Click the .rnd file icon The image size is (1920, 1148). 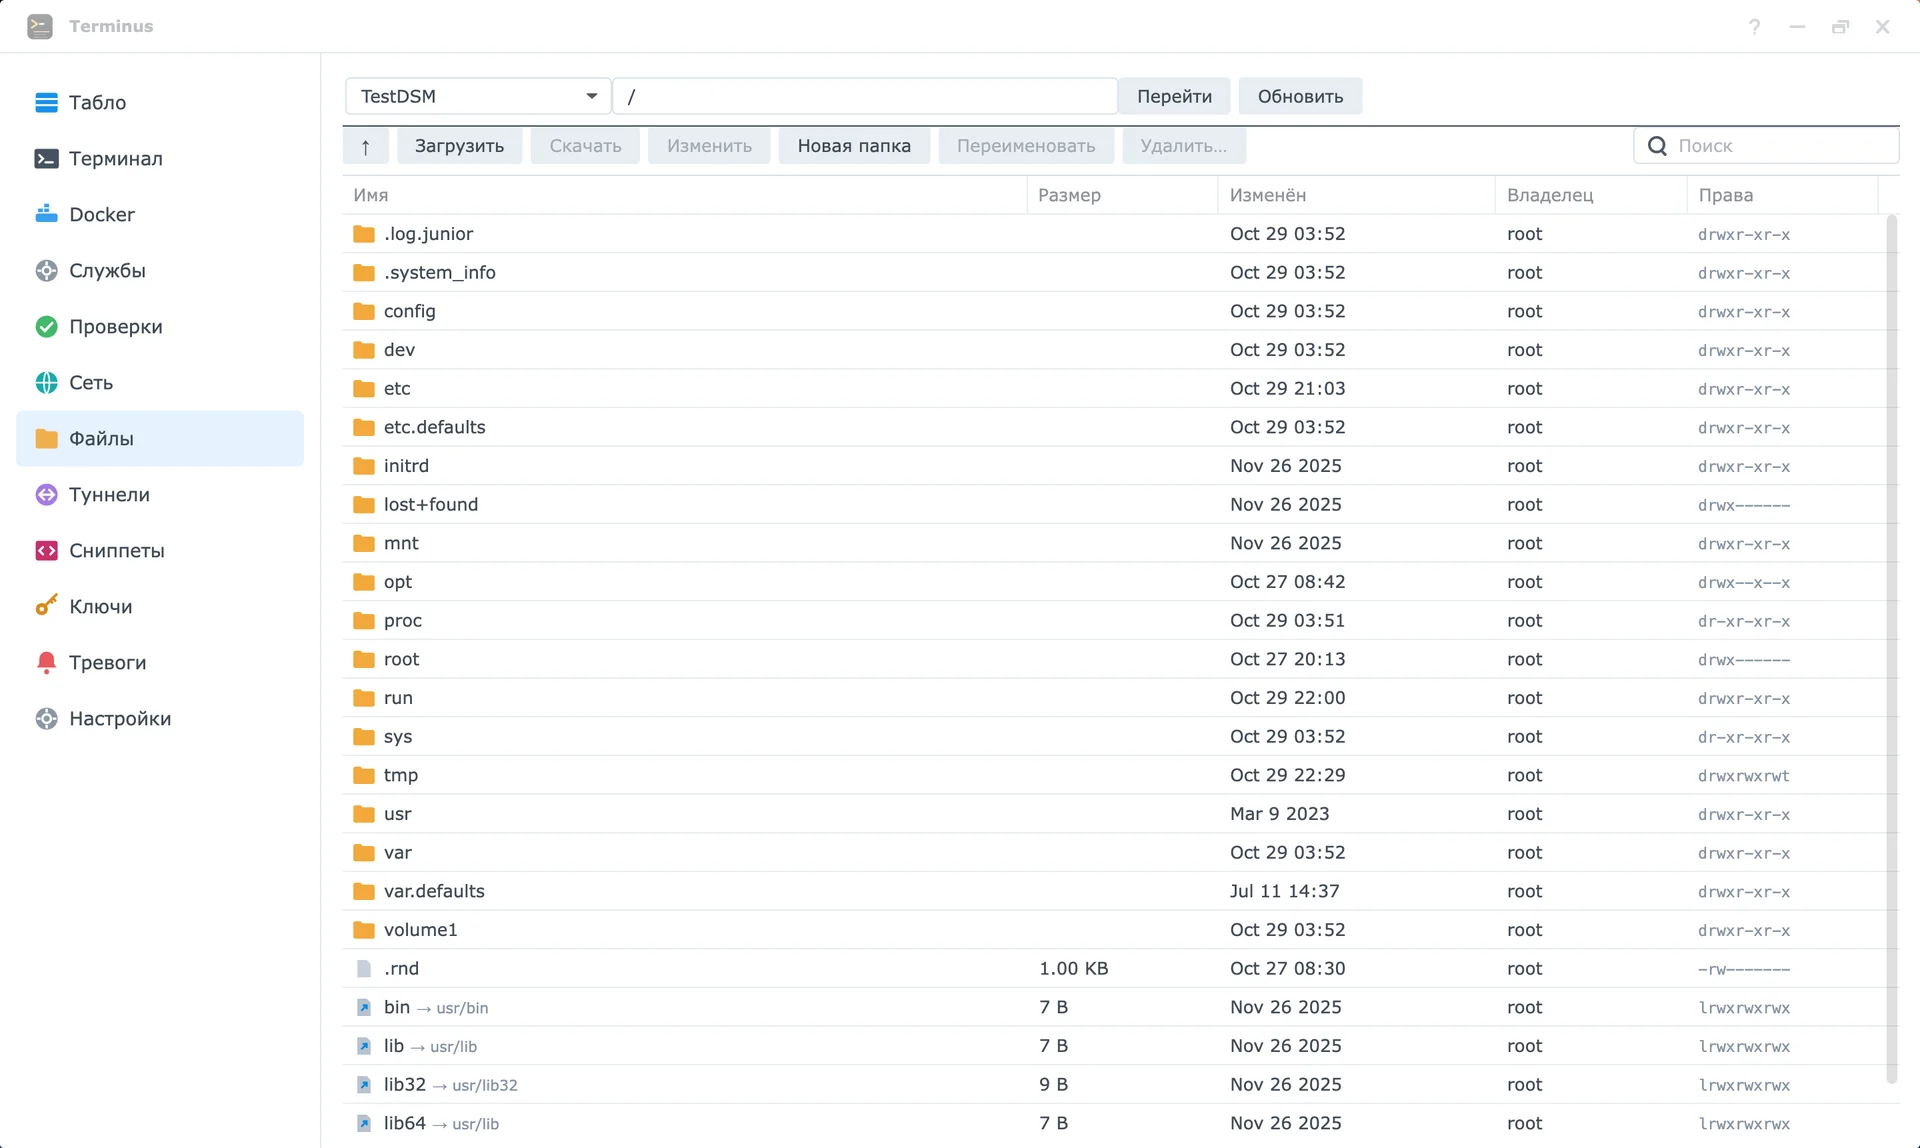pos(364,968)
